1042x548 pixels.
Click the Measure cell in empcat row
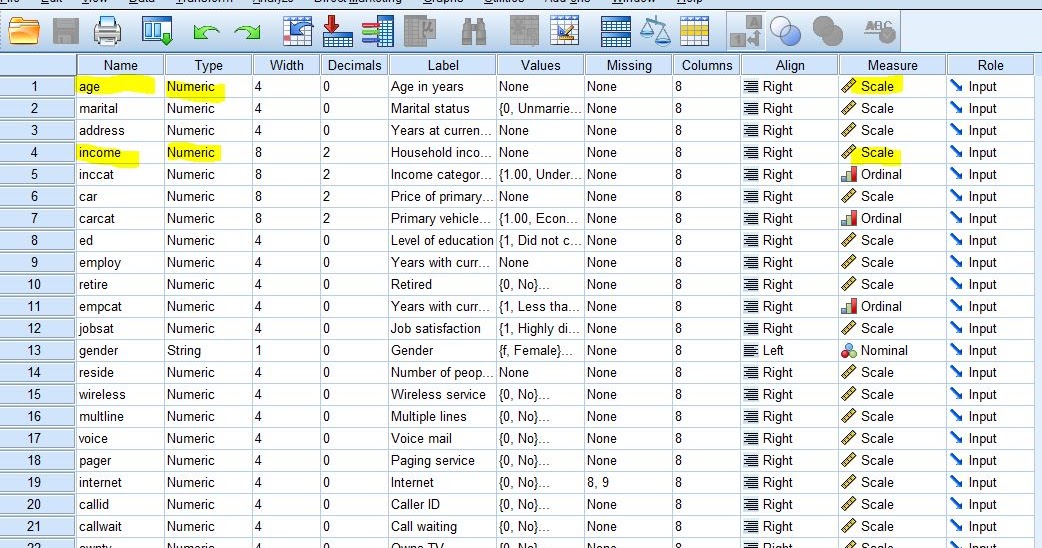coord(892,307)
